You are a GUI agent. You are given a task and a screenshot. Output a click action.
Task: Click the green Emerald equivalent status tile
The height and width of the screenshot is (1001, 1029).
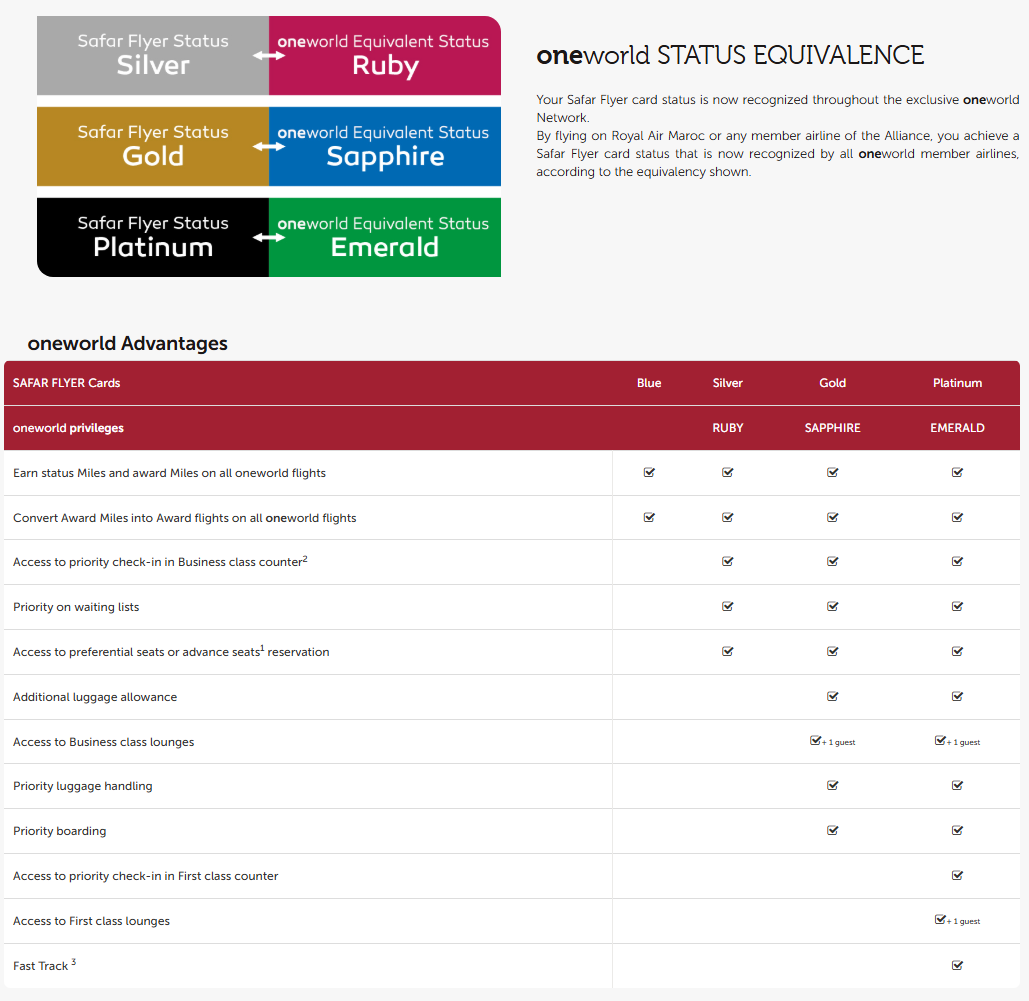[385, 237]
